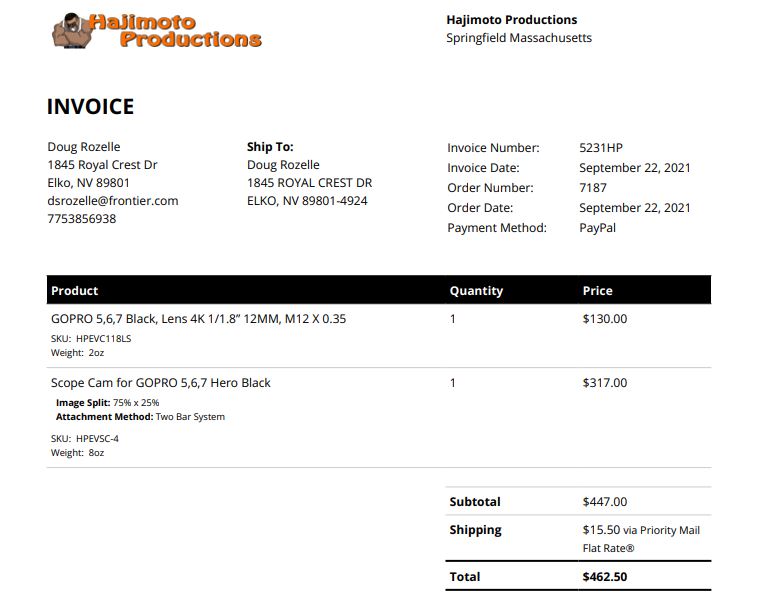This screenshot has width=768, height=600.
Task: Click the GOPRO 5,6,7 Black Lens product name
Action: tap(198, 319)
